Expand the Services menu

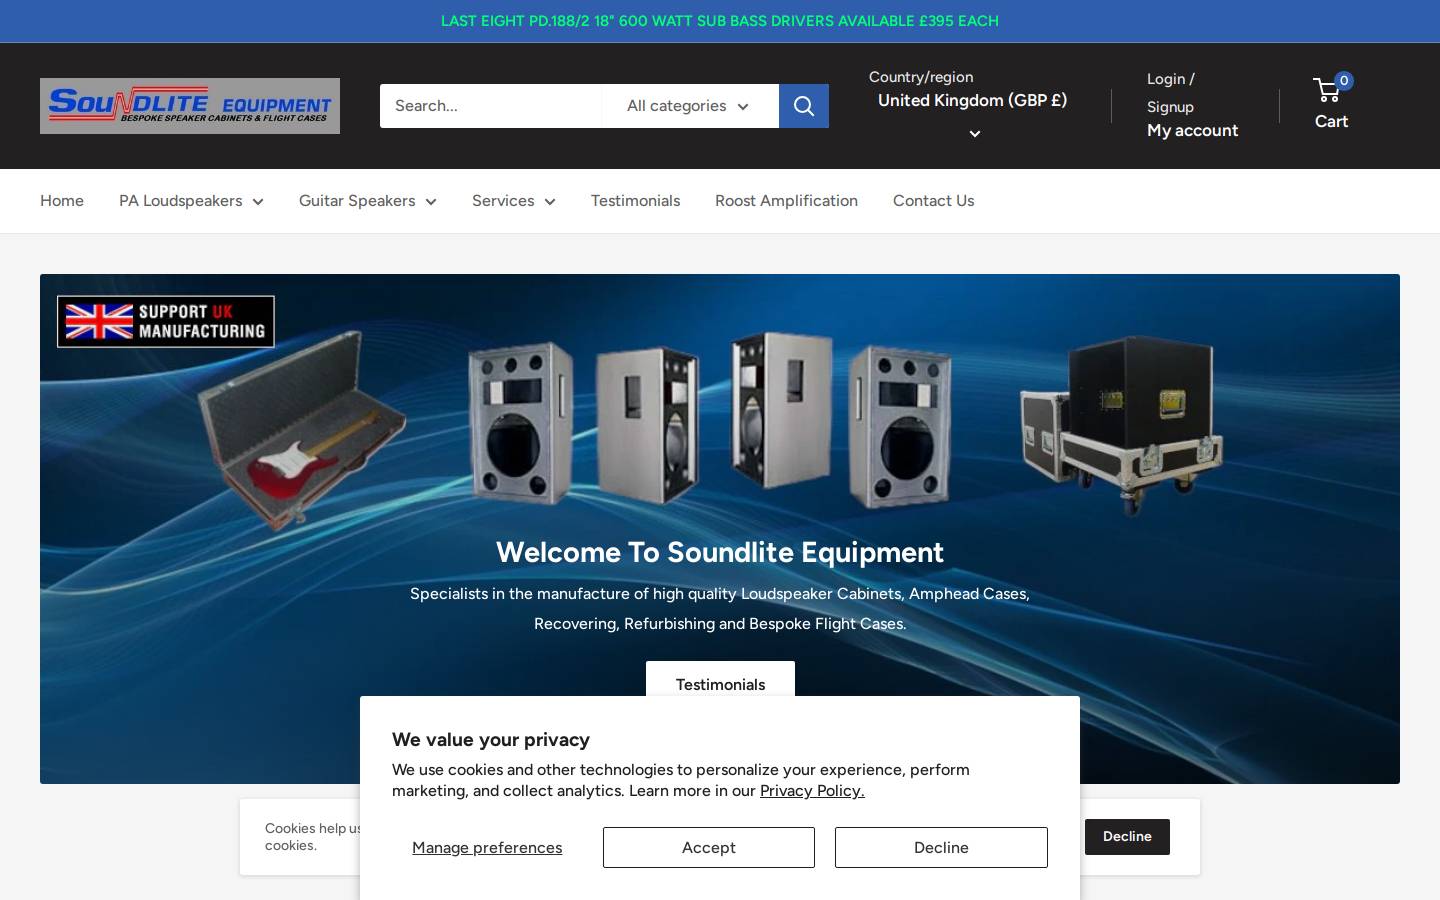[x=514, y=201]
